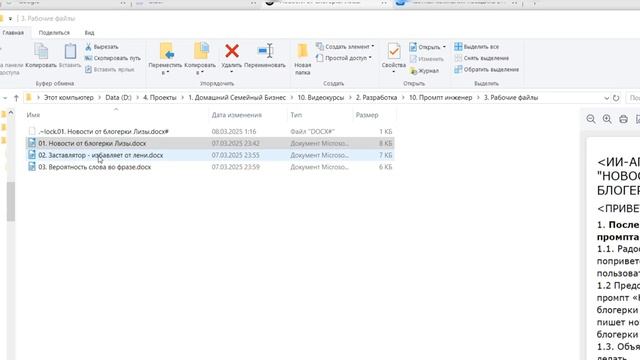The image size is (640, 360).
Task: Open Создать элемент dropdown
Action: pyautogui.click(x=345, y=47)
